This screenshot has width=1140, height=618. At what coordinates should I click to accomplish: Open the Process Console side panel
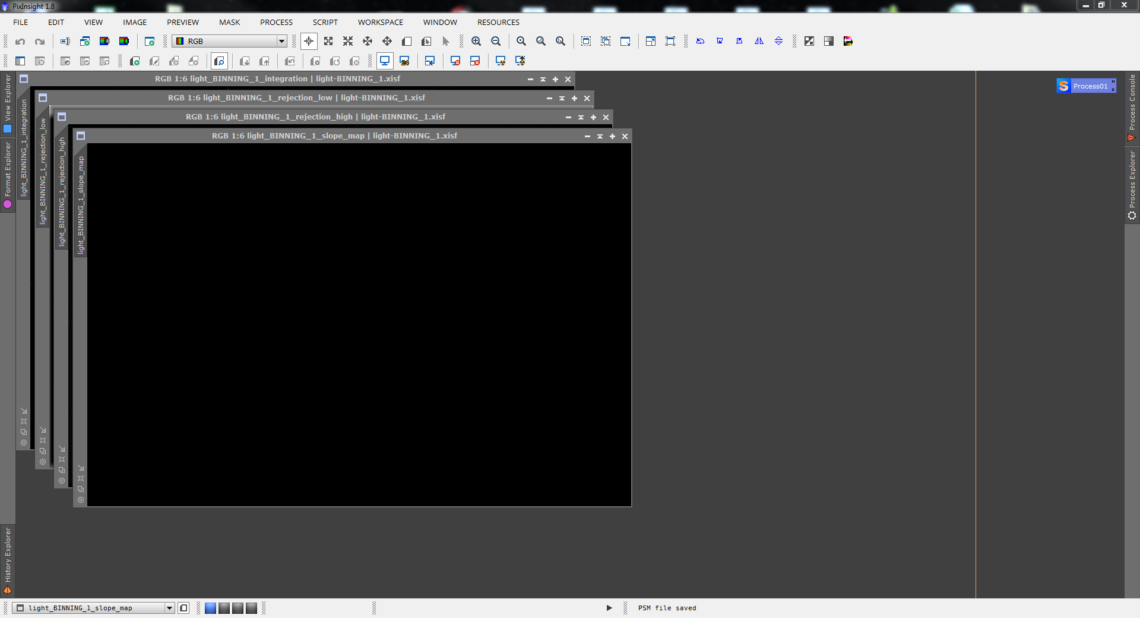[x=1132, y=107]
